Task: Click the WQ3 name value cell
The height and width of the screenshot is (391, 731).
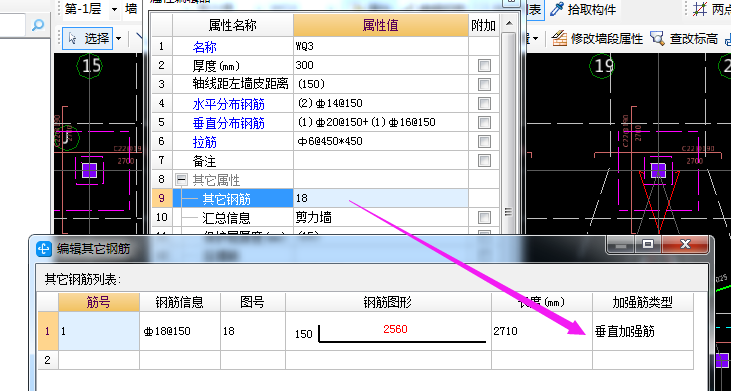Action: [380, 47]
